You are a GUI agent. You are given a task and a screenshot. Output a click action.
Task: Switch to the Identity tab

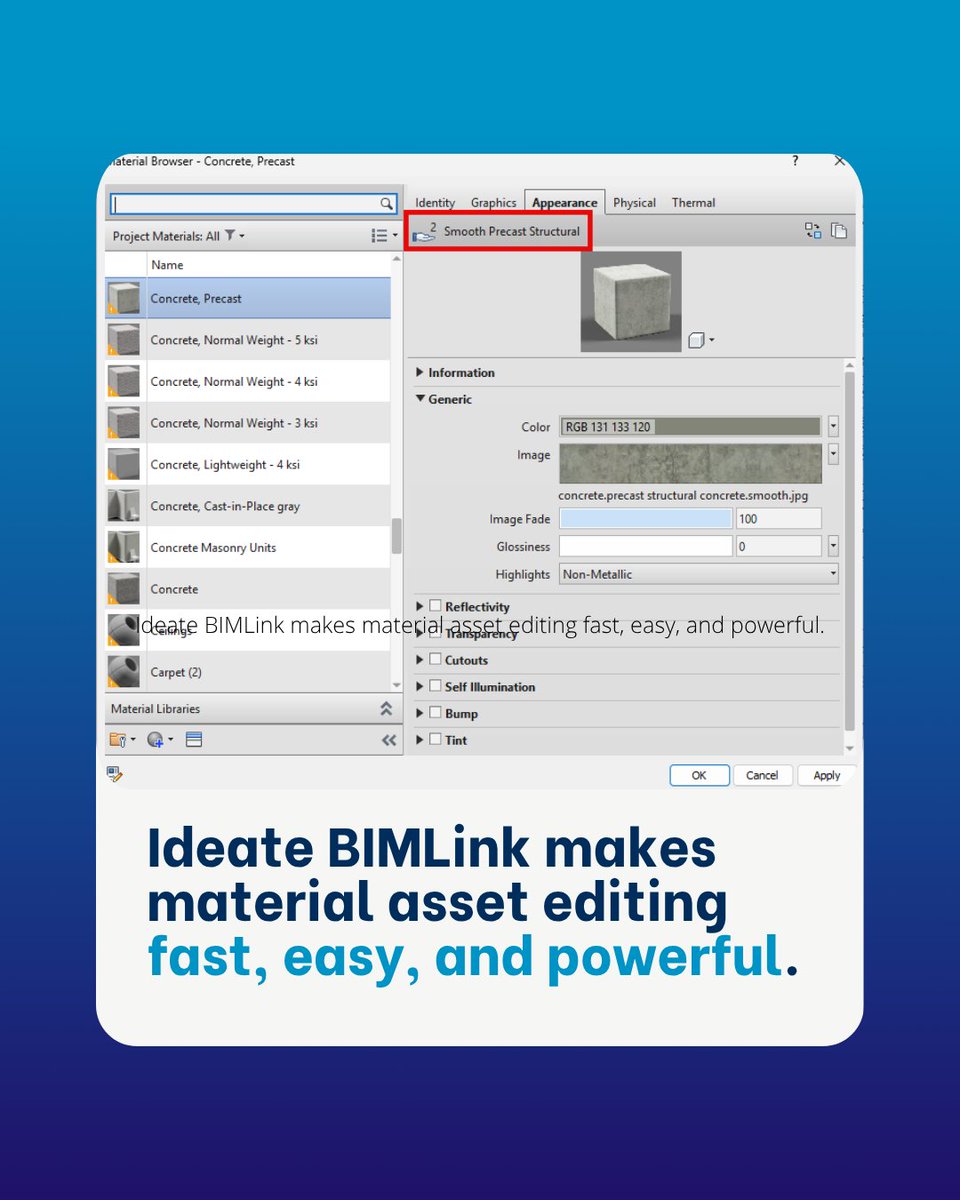pos(435,203)
